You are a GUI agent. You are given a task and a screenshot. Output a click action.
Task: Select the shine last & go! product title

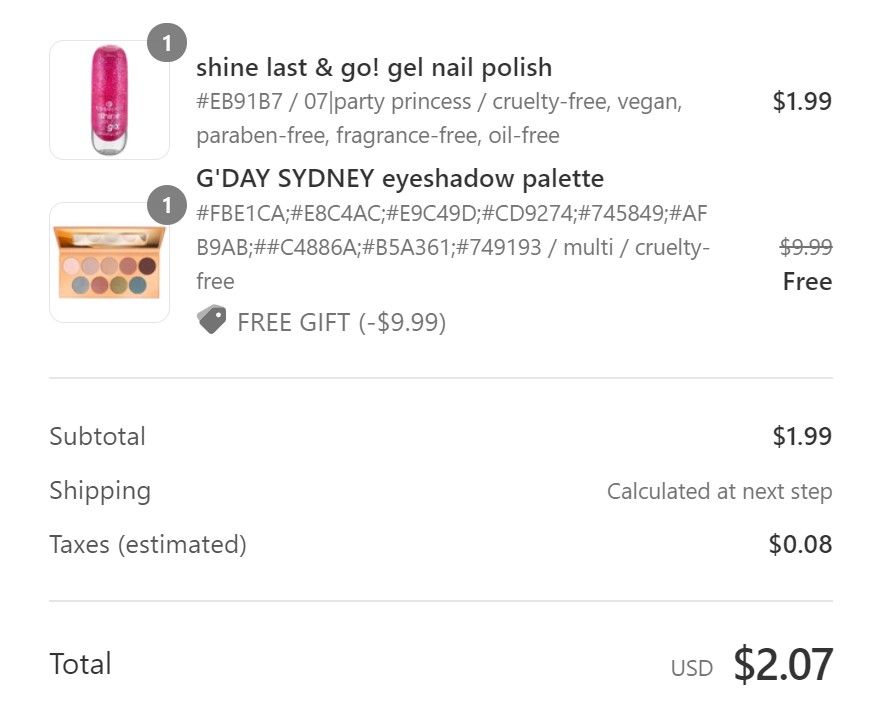pos(374,67)
